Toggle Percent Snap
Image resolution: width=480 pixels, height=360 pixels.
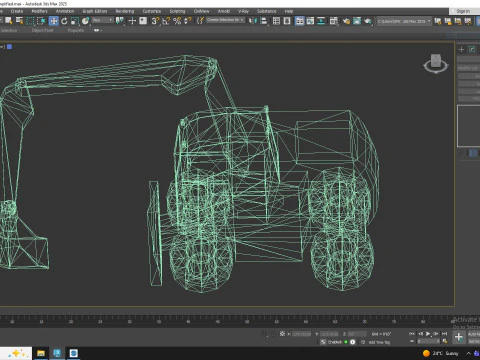pyautogui.click(x=177, y=21)
